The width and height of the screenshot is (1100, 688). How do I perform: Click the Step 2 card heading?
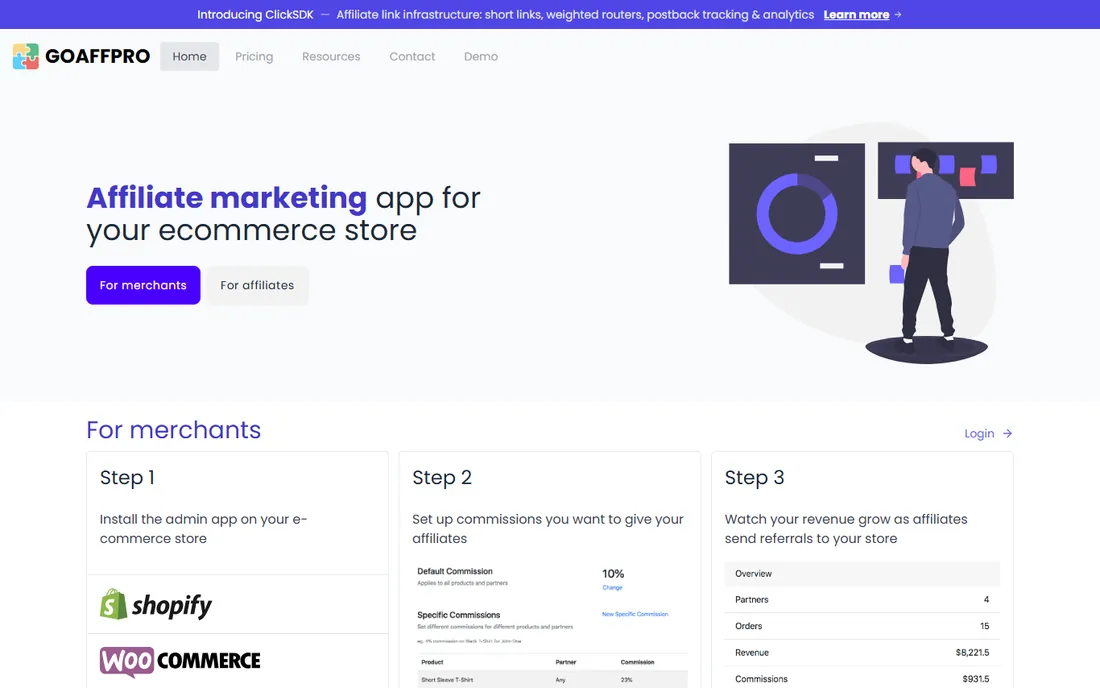click(x=442, y=478)
